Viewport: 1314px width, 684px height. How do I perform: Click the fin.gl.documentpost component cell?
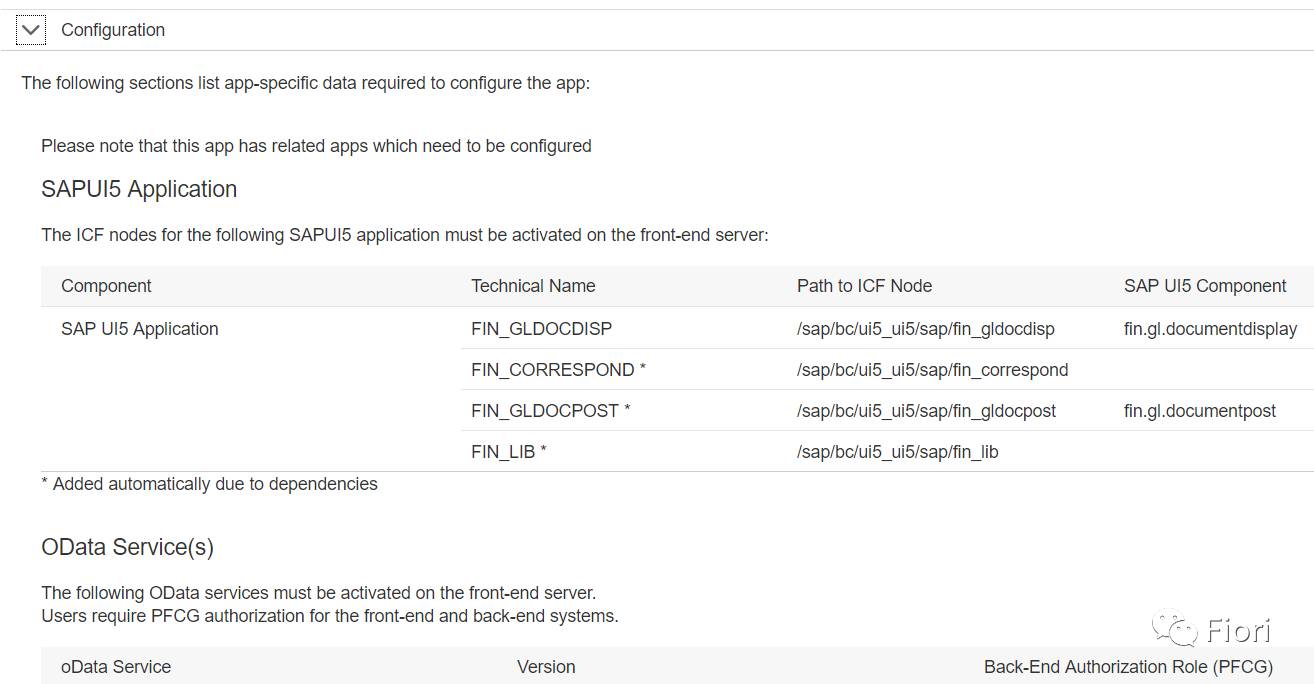[x=1199, y=411]
